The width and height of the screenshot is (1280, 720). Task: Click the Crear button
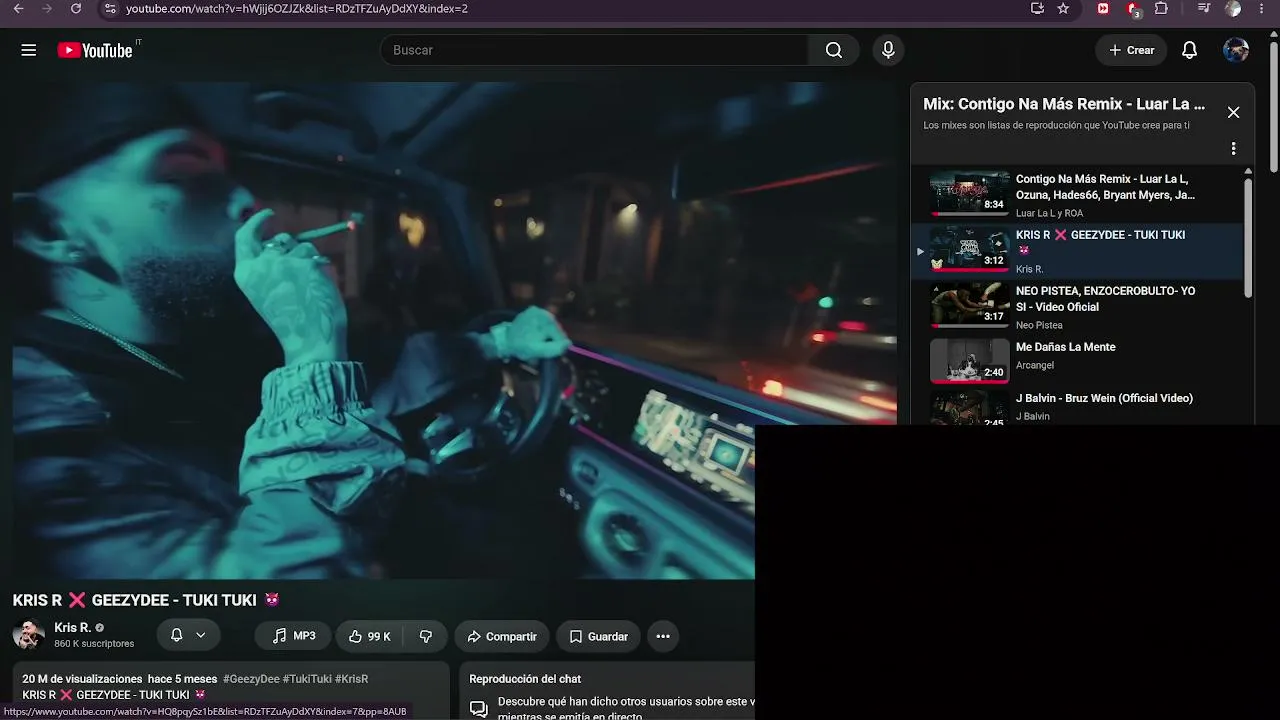(1131, 50)
